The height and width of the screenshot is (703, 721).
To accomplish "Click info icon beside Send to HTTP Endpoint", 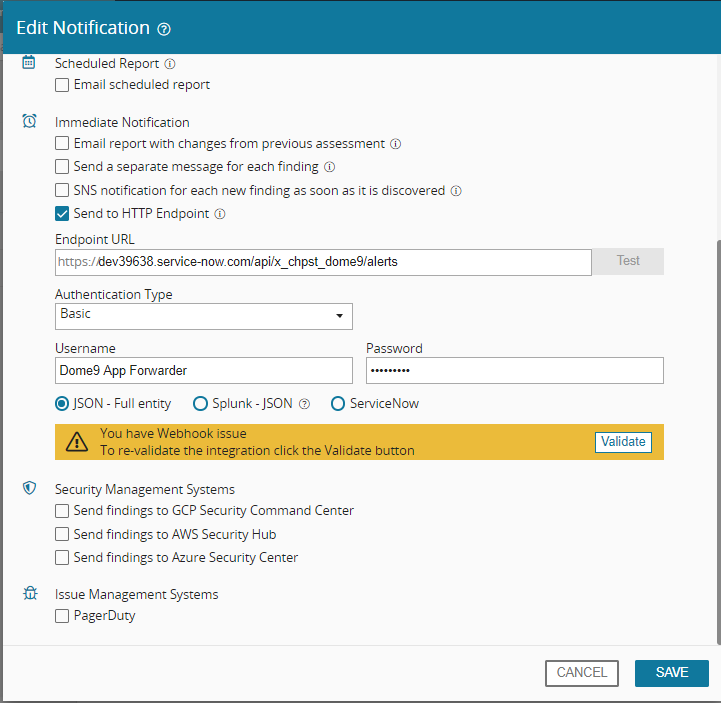I will [x=220, y=214].
